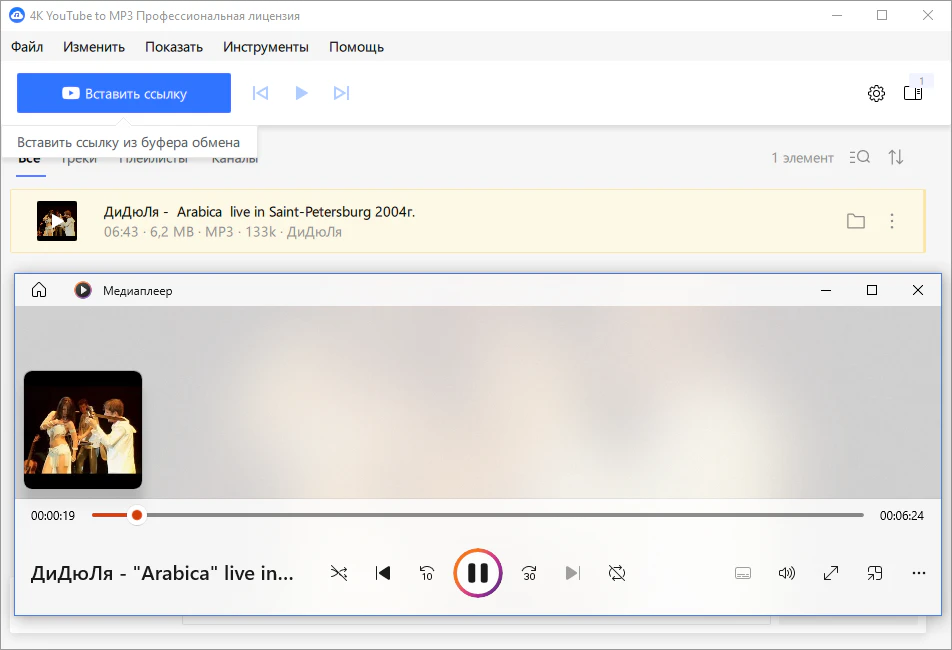Screen dimensions: 952x650
Task: Open the Помощь menu
Action: tap(356, 47)
